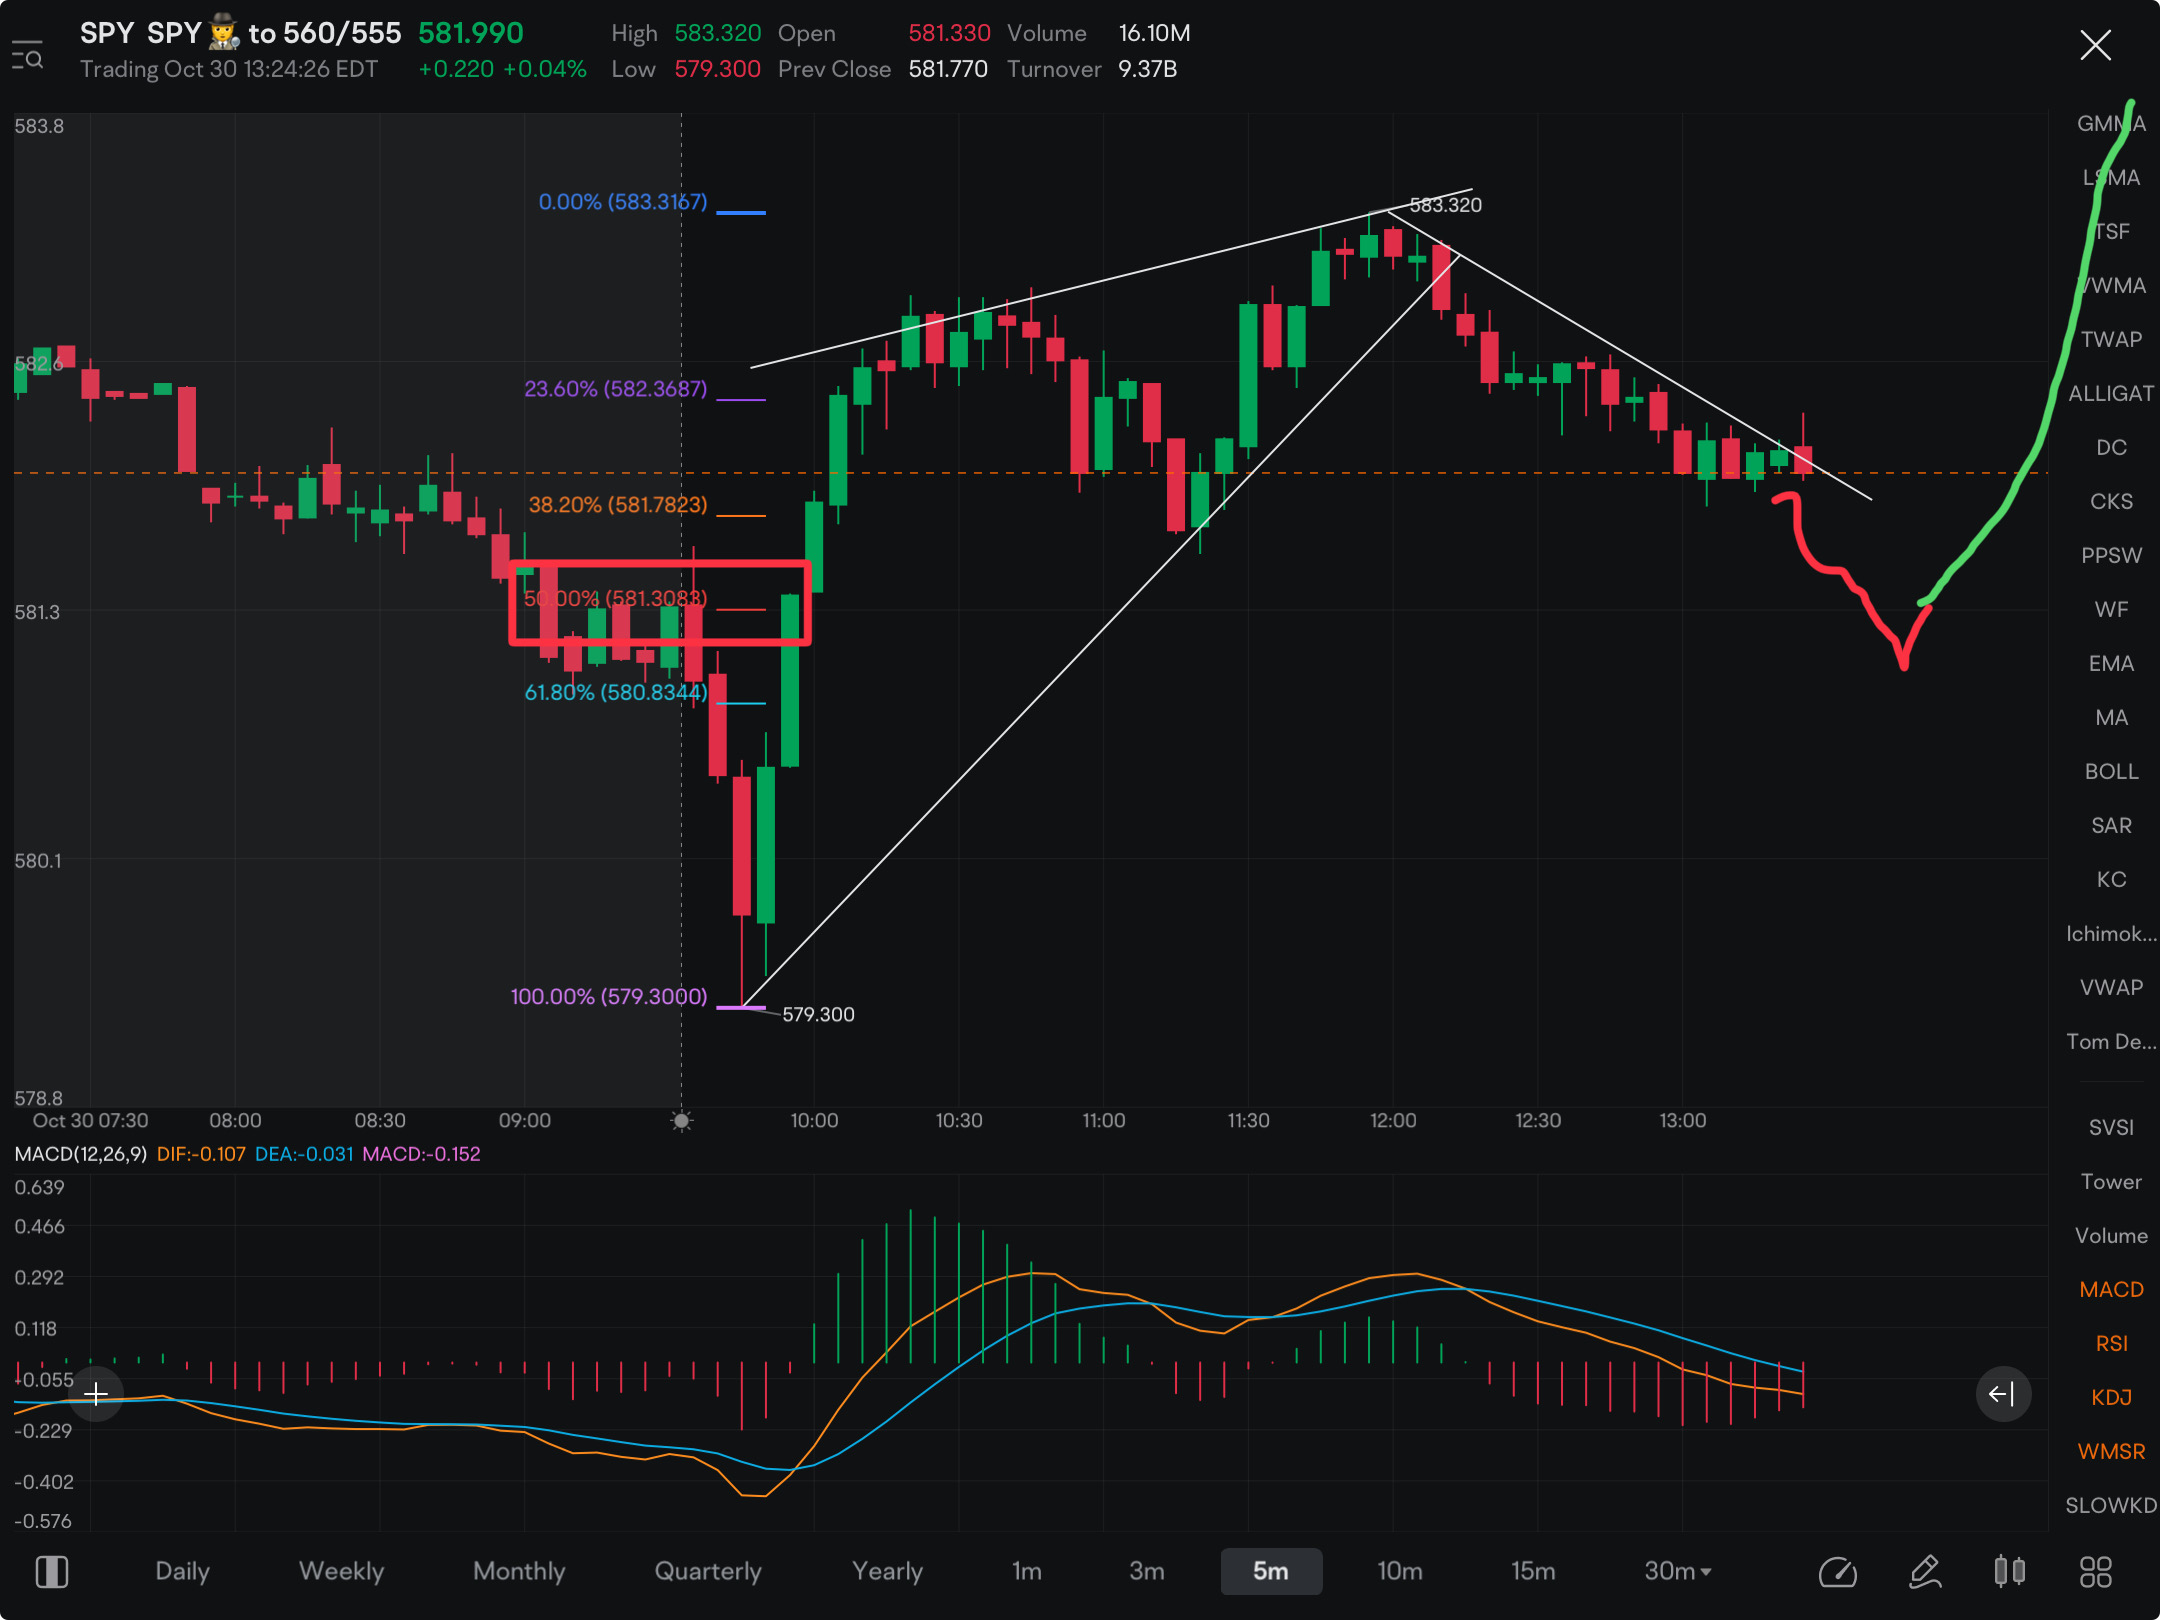Viewport: 2160px width, 1620px height.
Task: Enable BOLL Bollinger bands
Action: point(2111,772)
